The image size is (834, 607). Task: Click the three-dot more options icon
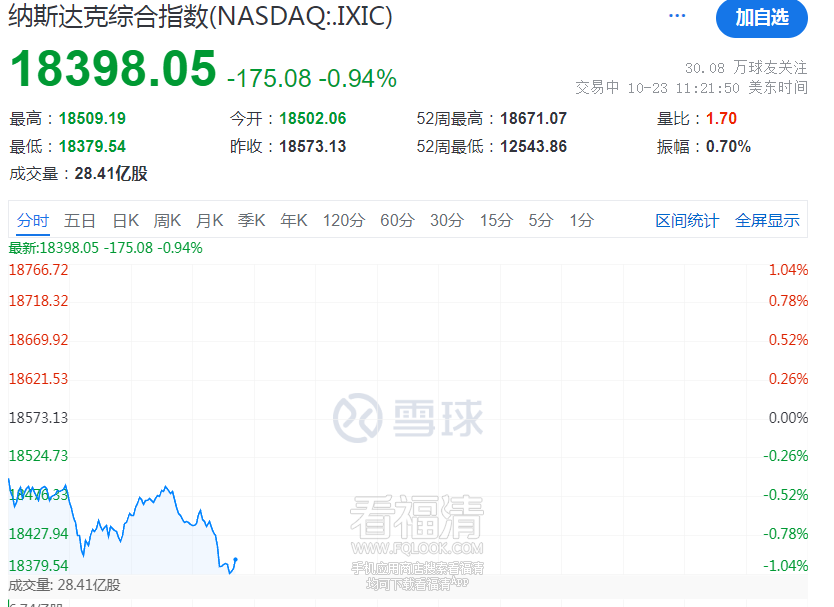coord(678,17)
